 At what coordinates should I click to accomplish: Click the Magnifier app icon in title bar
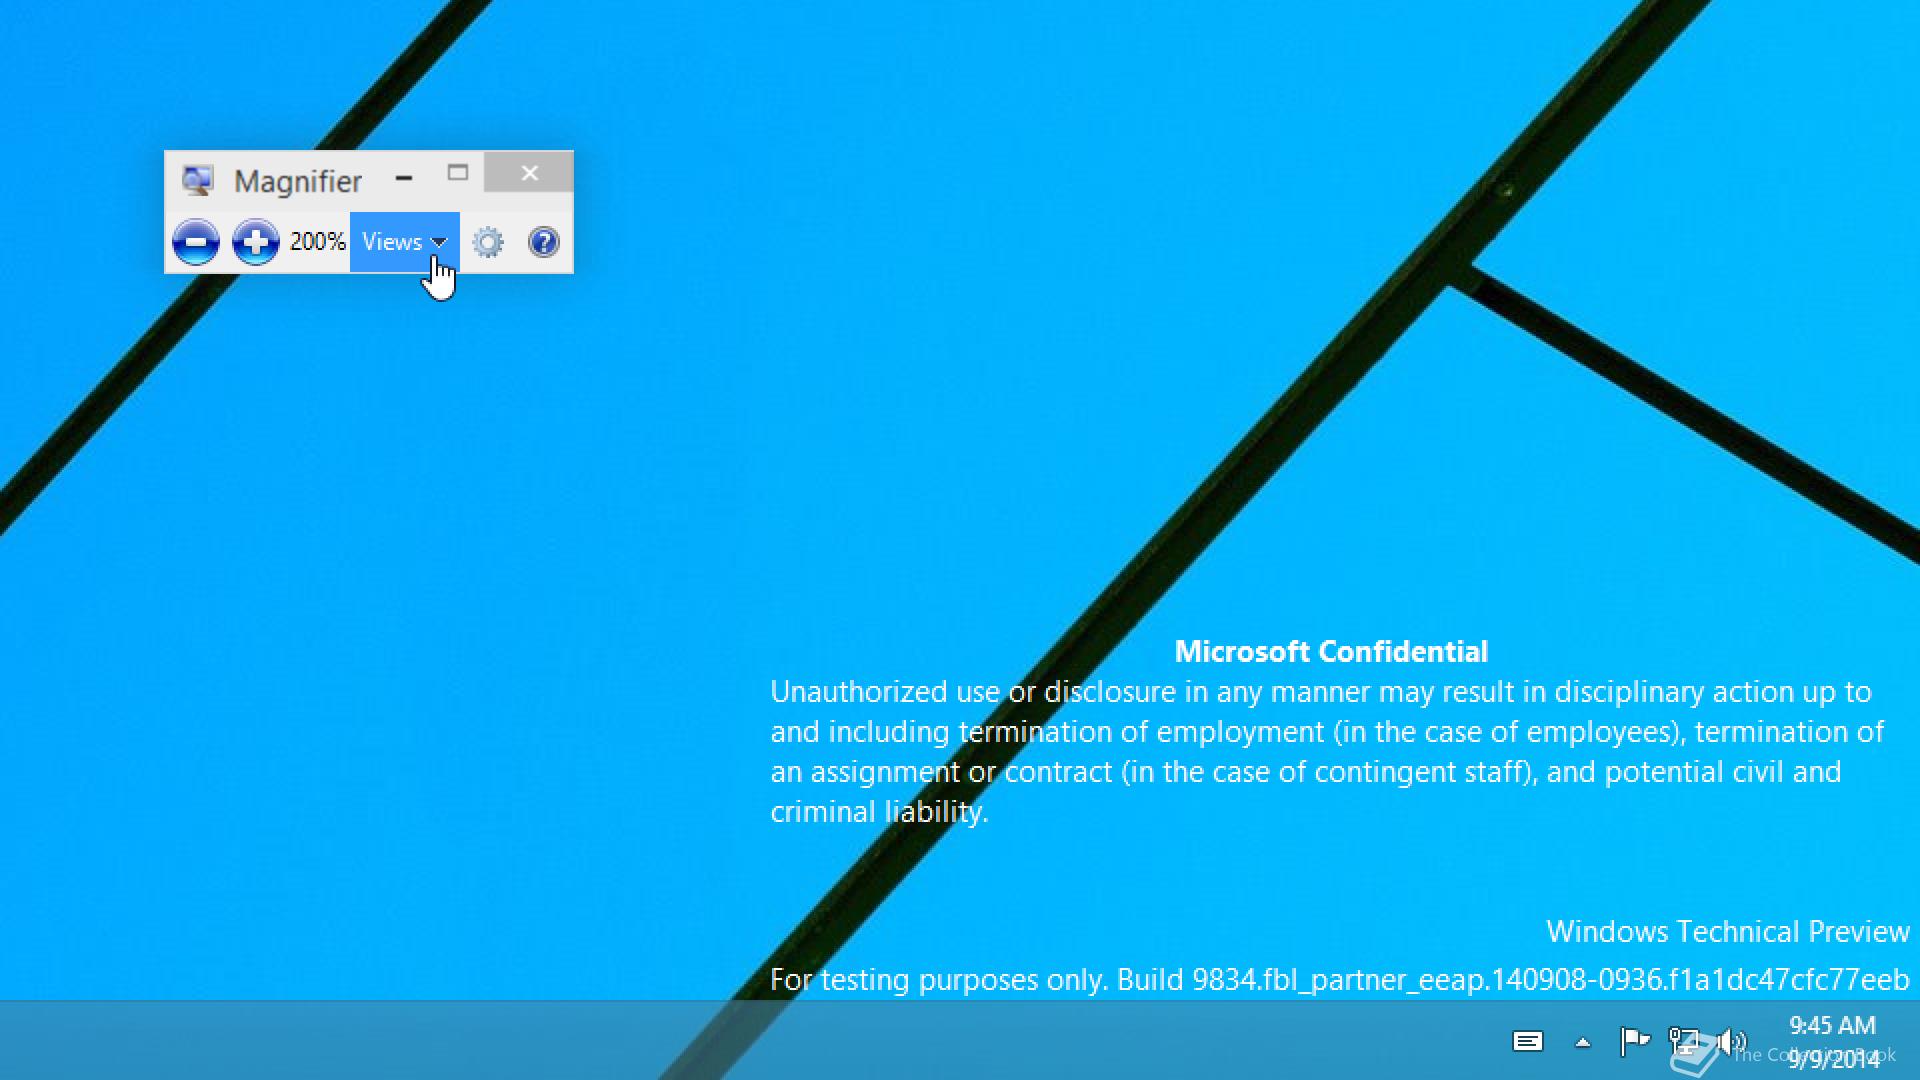[x=197, y=180]
